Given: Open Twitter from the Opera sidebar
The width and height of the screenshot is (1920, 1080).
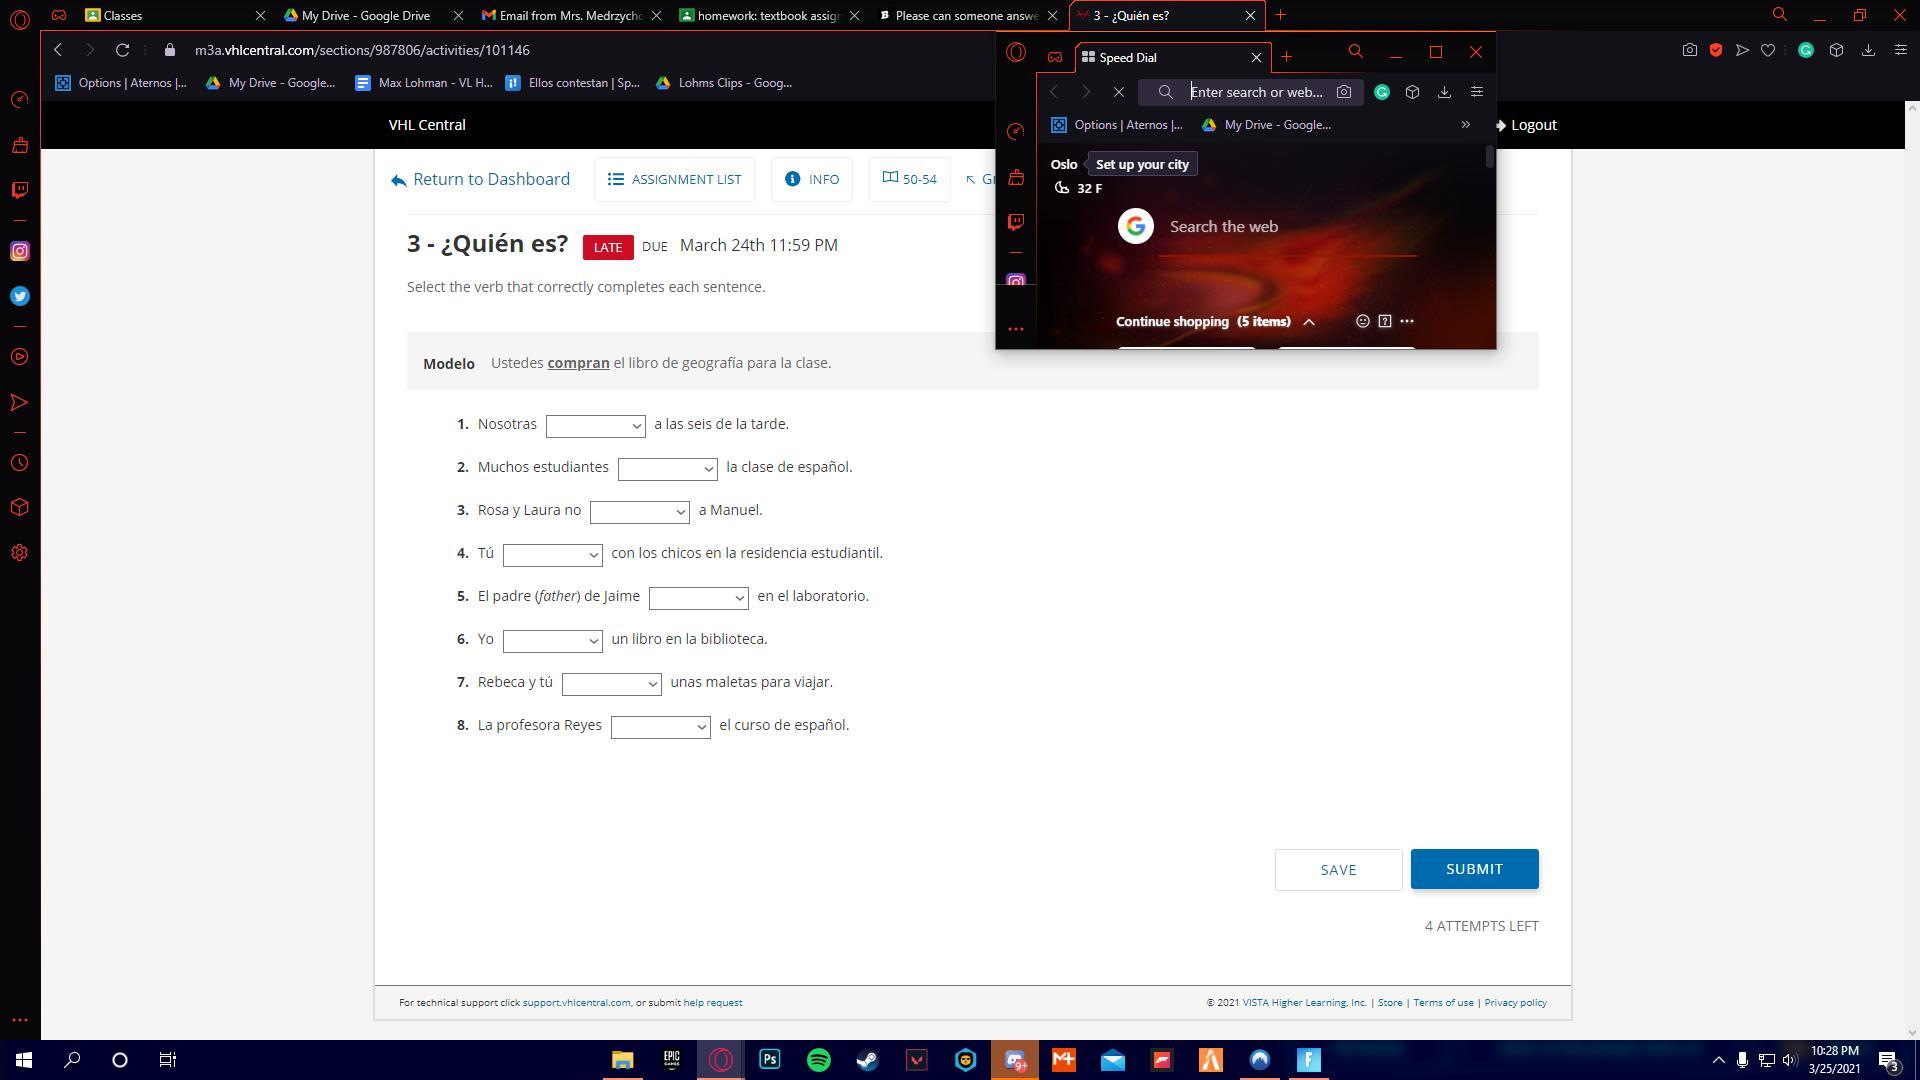Looking at the screenshot, I should pyautogui.click(x=20, y=296).
